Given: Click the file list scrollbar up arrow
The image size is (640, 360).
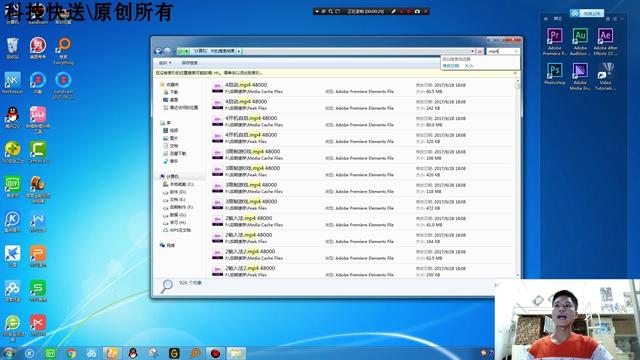Looking at the screenshot, I should point(518,81).
